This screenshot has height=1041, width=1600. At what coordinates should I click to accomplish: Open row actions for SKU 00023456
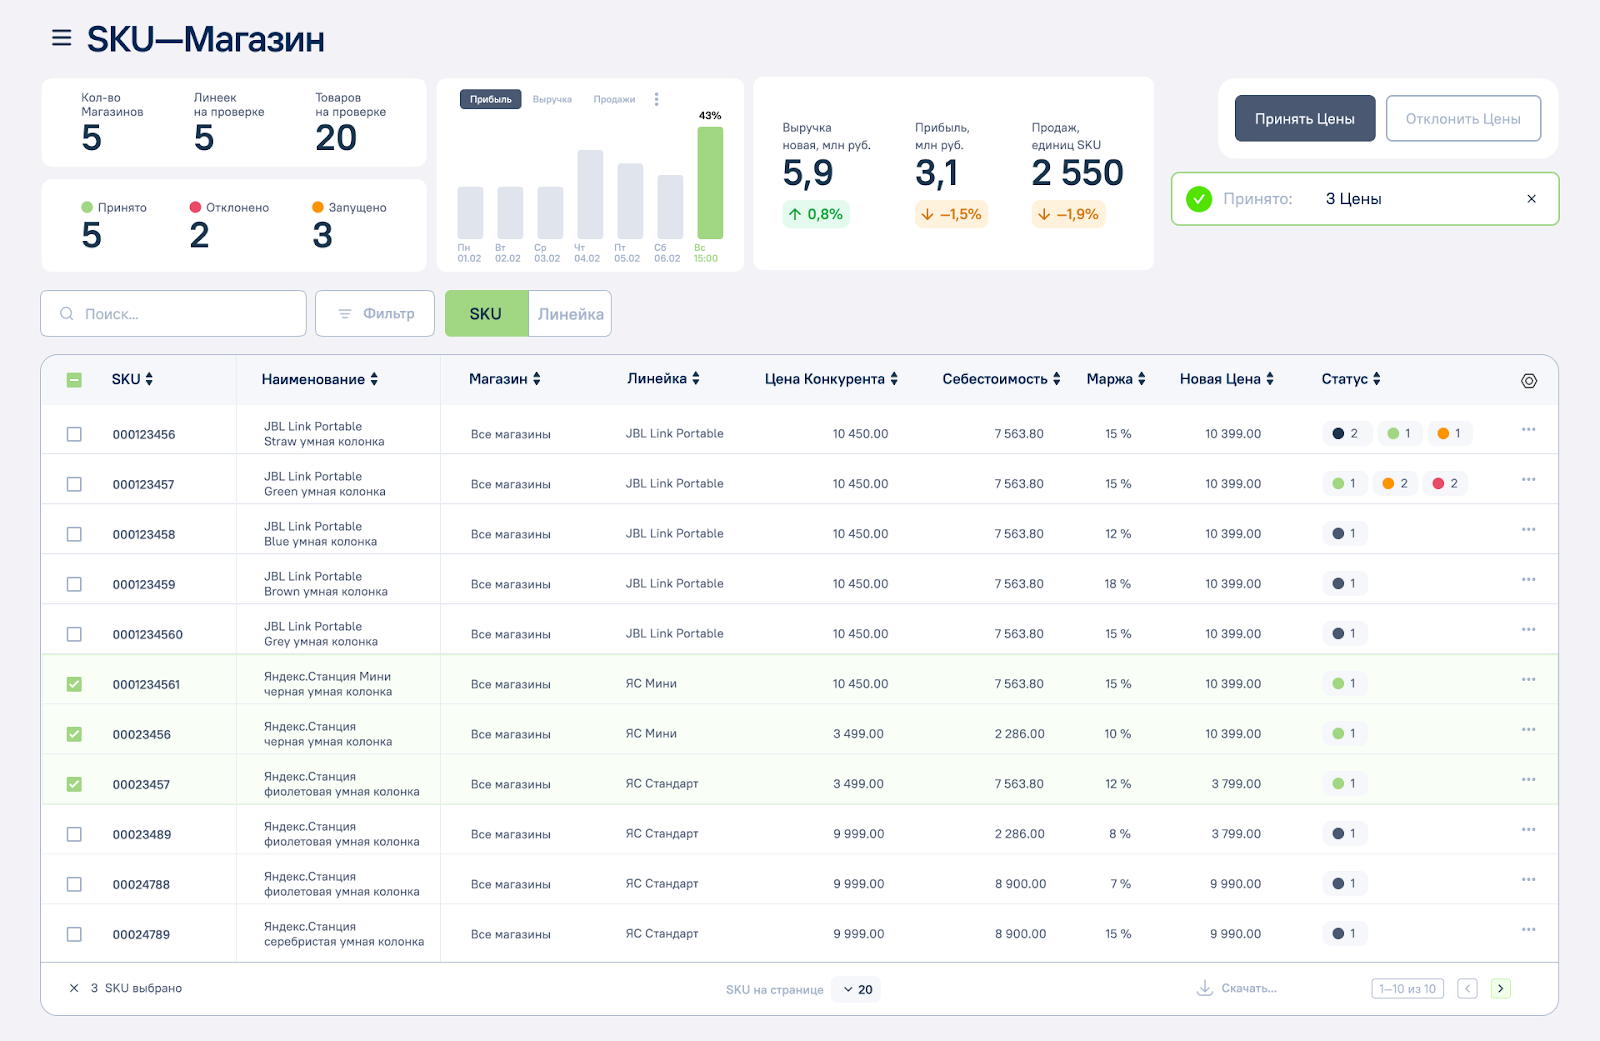point(1528,729)
